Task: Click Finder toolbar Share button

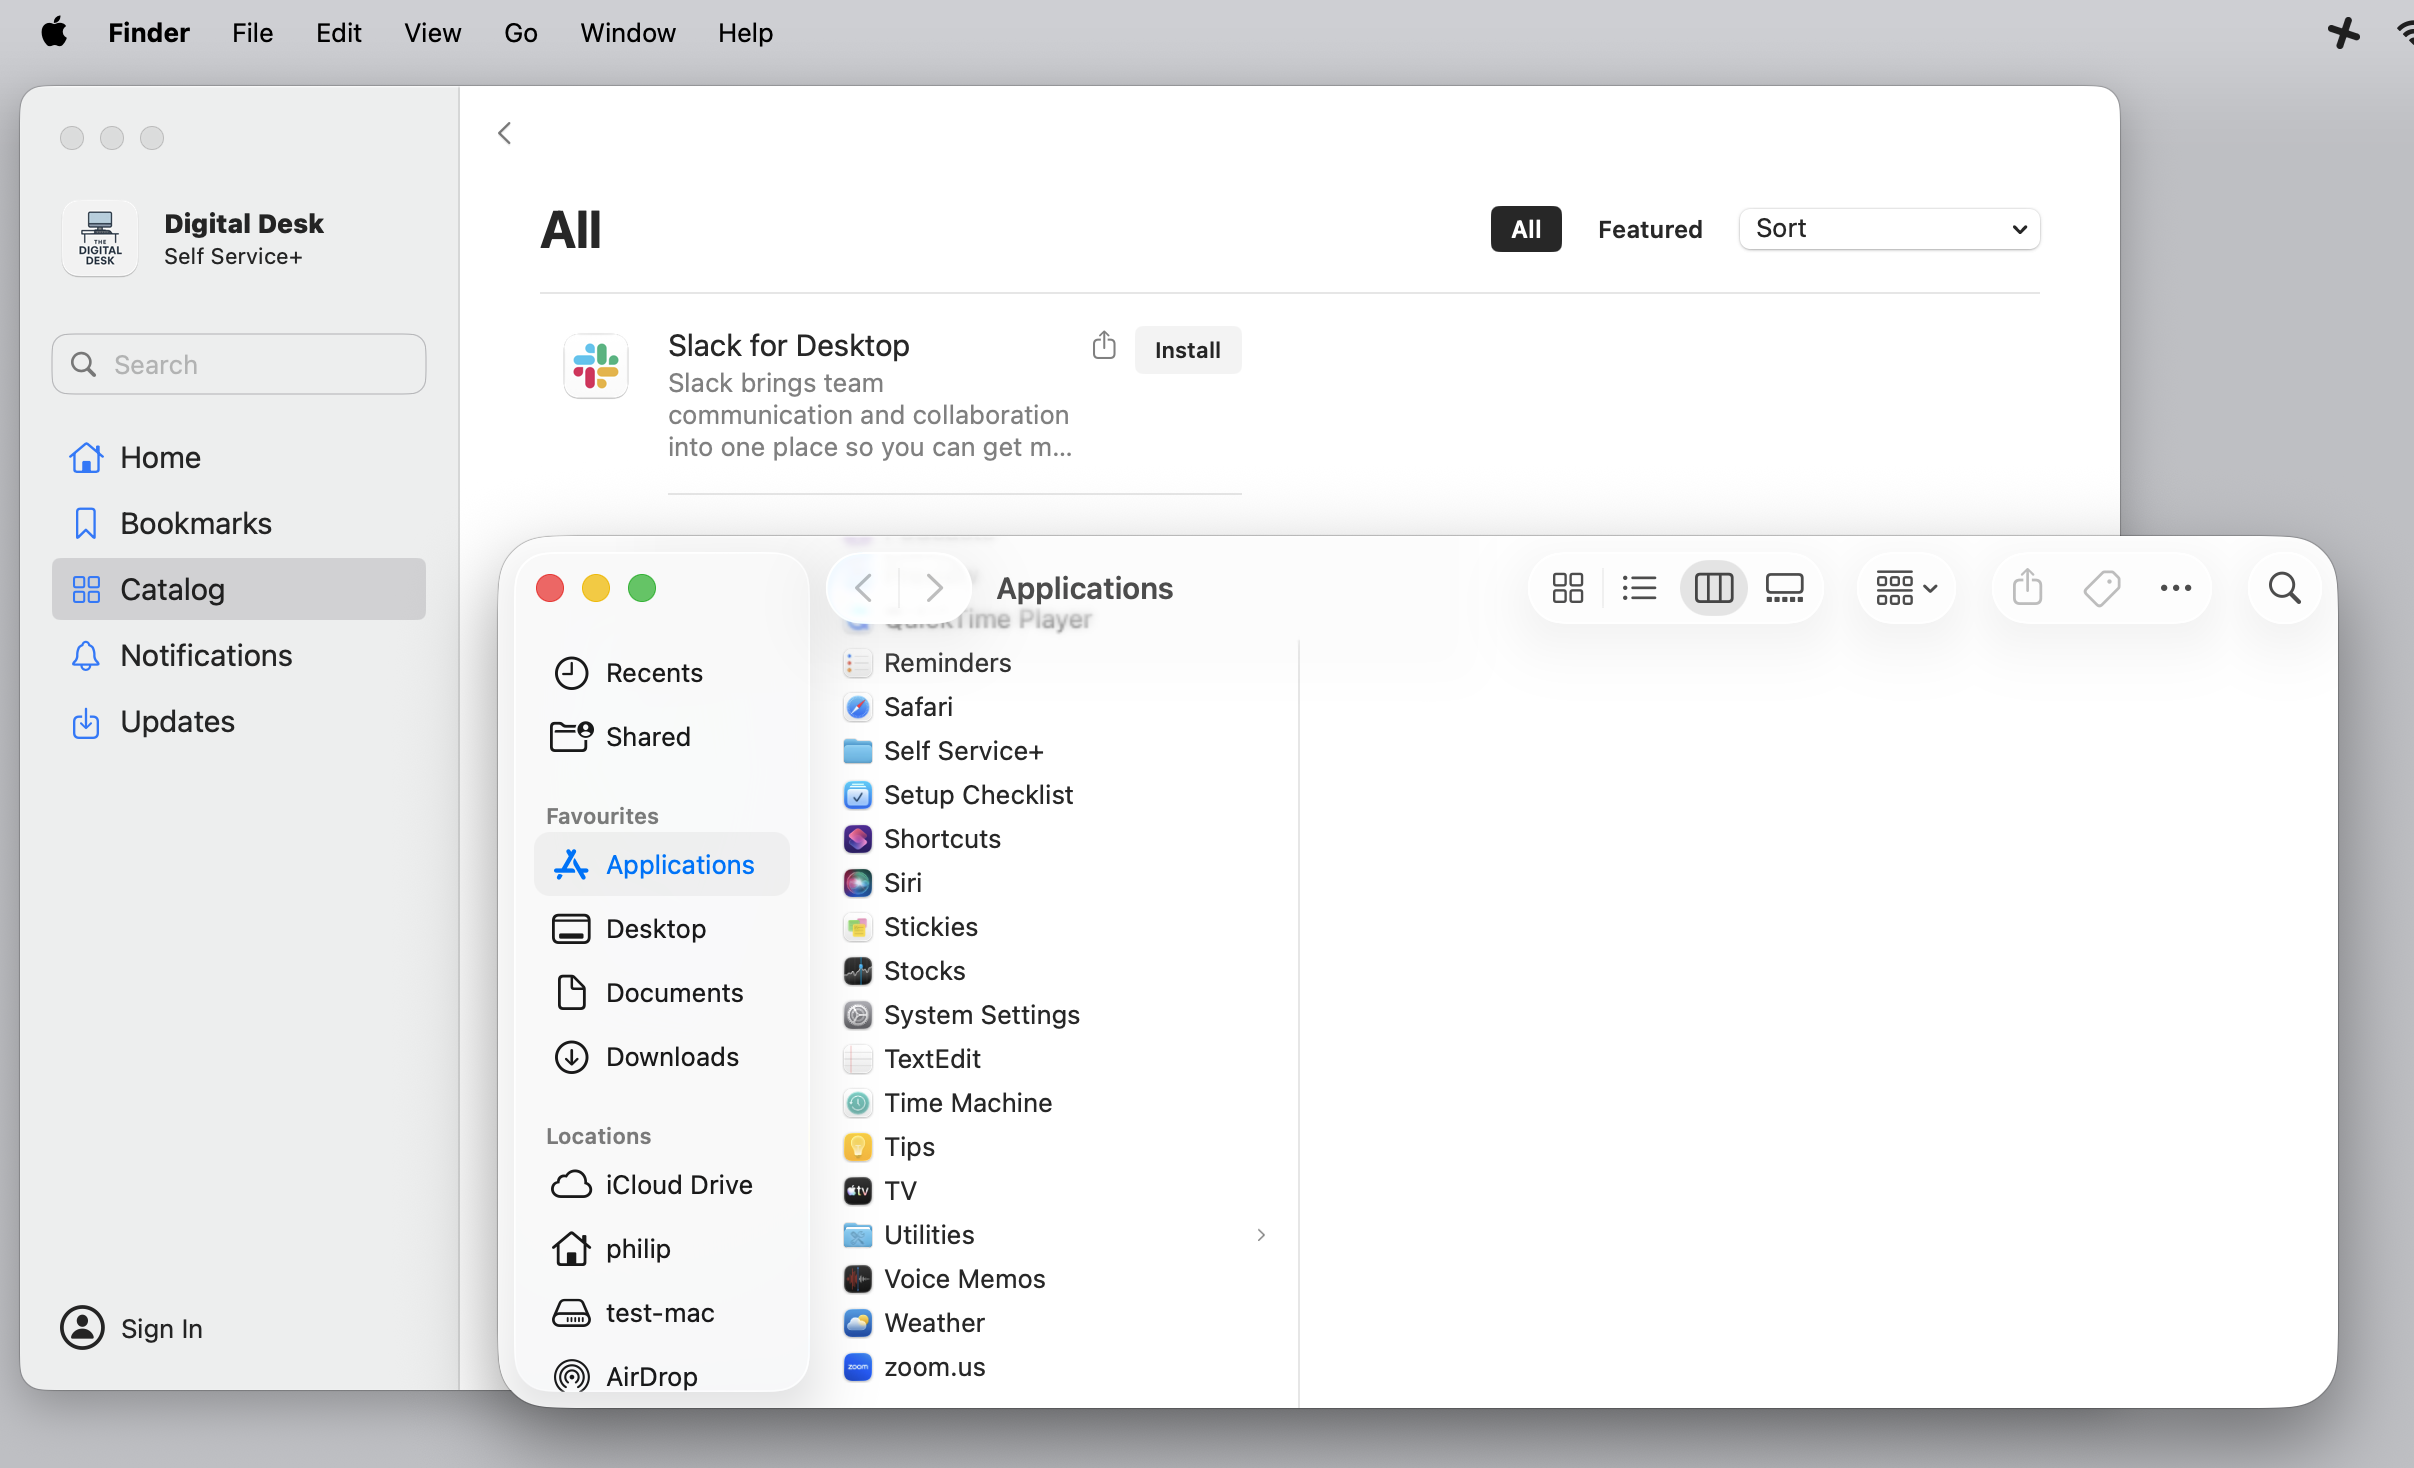Action: pyautogui.click(x=2028, y=588)
